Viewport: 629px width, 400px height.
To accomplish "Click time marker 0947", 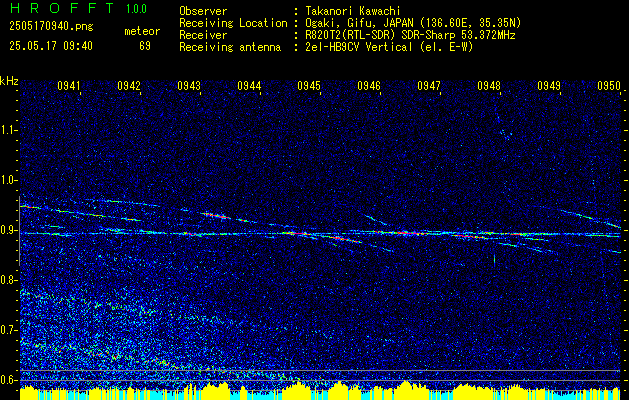I will coord(429,86).
